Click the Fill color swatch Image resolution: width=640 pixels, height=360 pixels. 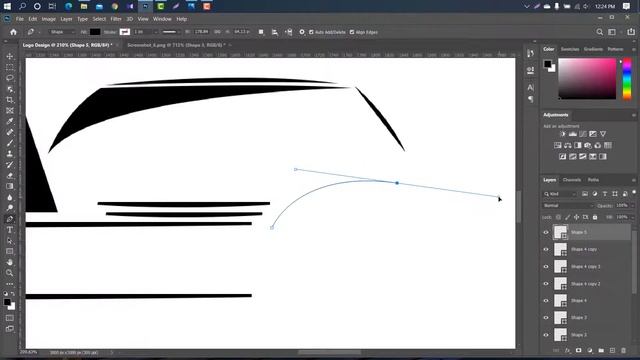[x=95, y=32]
